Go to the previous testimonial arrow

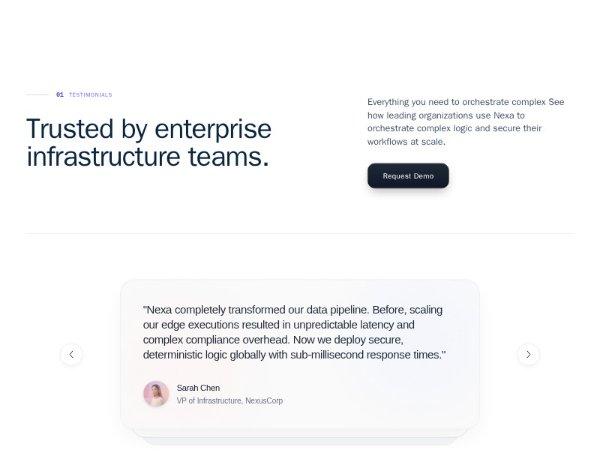pyautogui.click(x=71, y=354)
